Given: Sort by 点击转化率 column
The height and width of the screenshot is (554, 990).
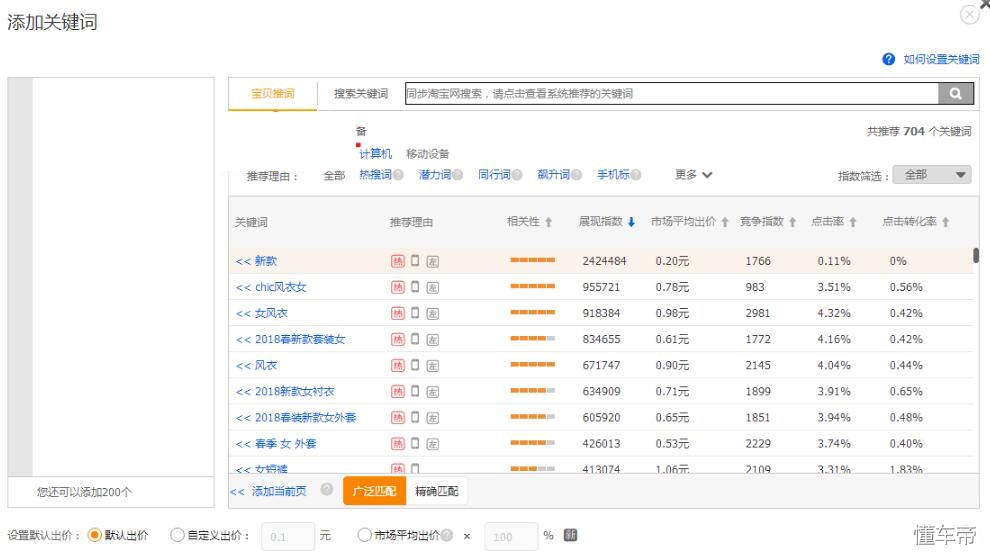Looking at the screenshot, I should click(x=915, y=222).
